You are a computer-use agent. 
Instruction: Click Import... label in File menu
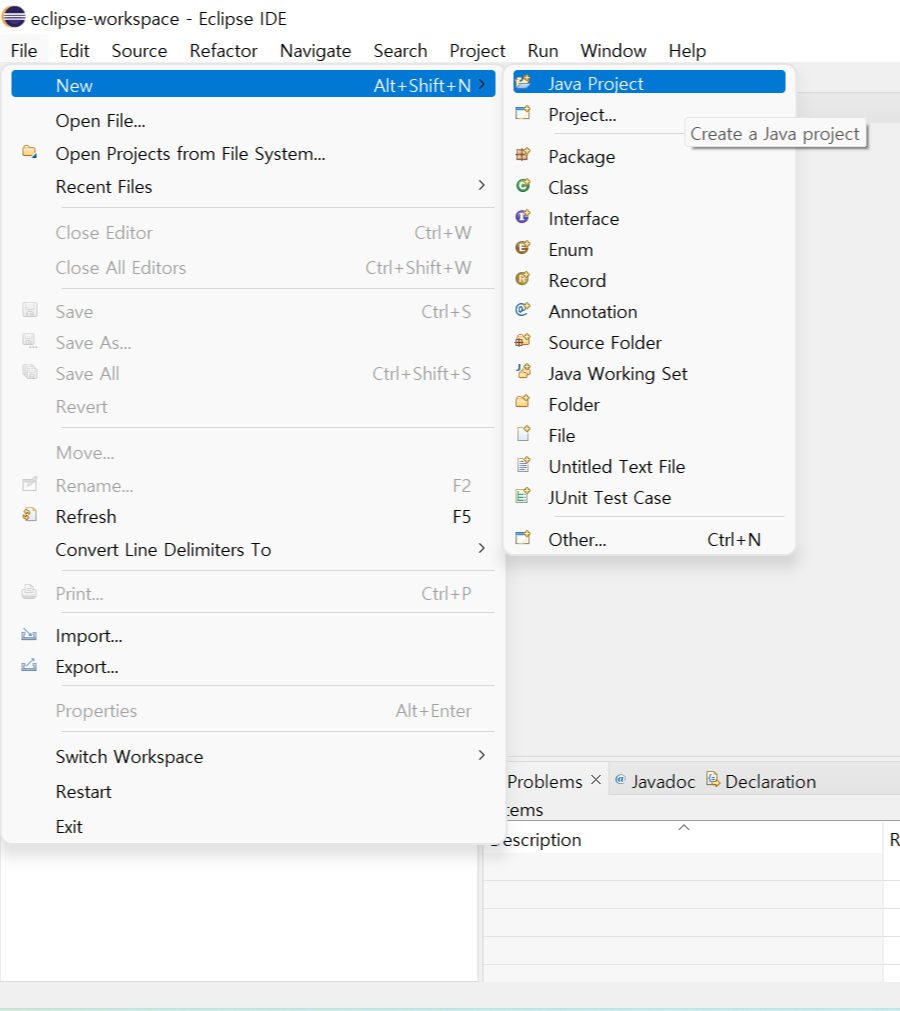(x=89, y=636)
